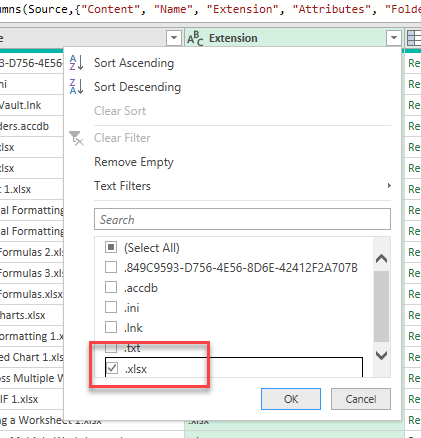Select the 'IF 1.xlsx' name cell
The image size is (421, 438).
[x=31, y=399]
